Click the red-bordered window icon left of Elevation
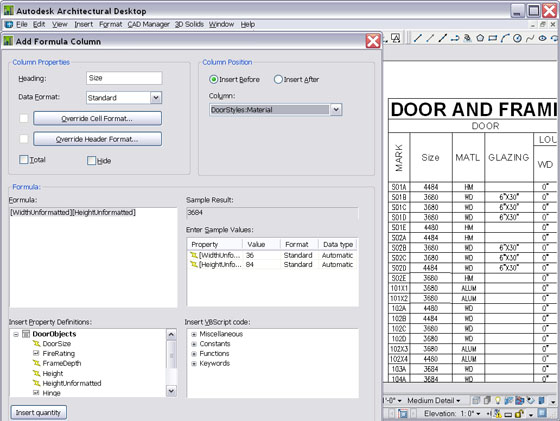Image resolution: width=560 pixels, height=421 pixels. click(403, 414)
